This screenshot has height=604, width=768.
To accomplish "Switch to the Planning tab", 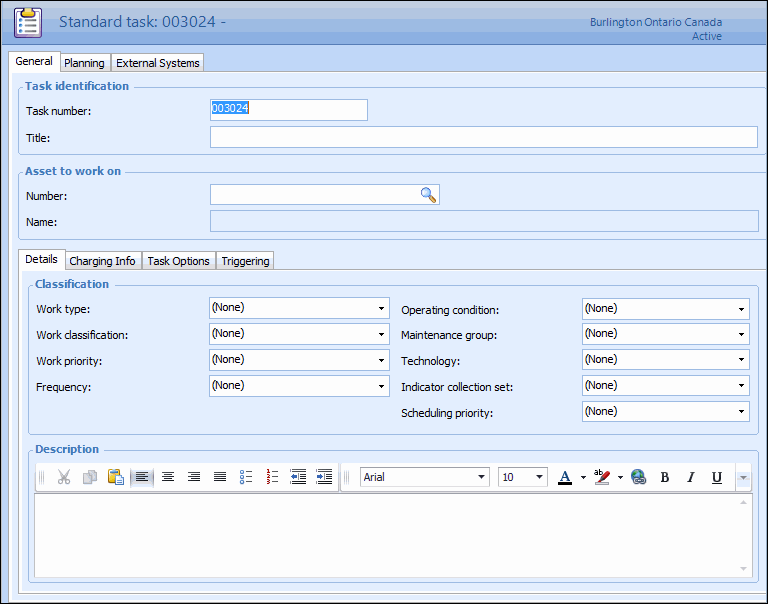I will [84, 63].
